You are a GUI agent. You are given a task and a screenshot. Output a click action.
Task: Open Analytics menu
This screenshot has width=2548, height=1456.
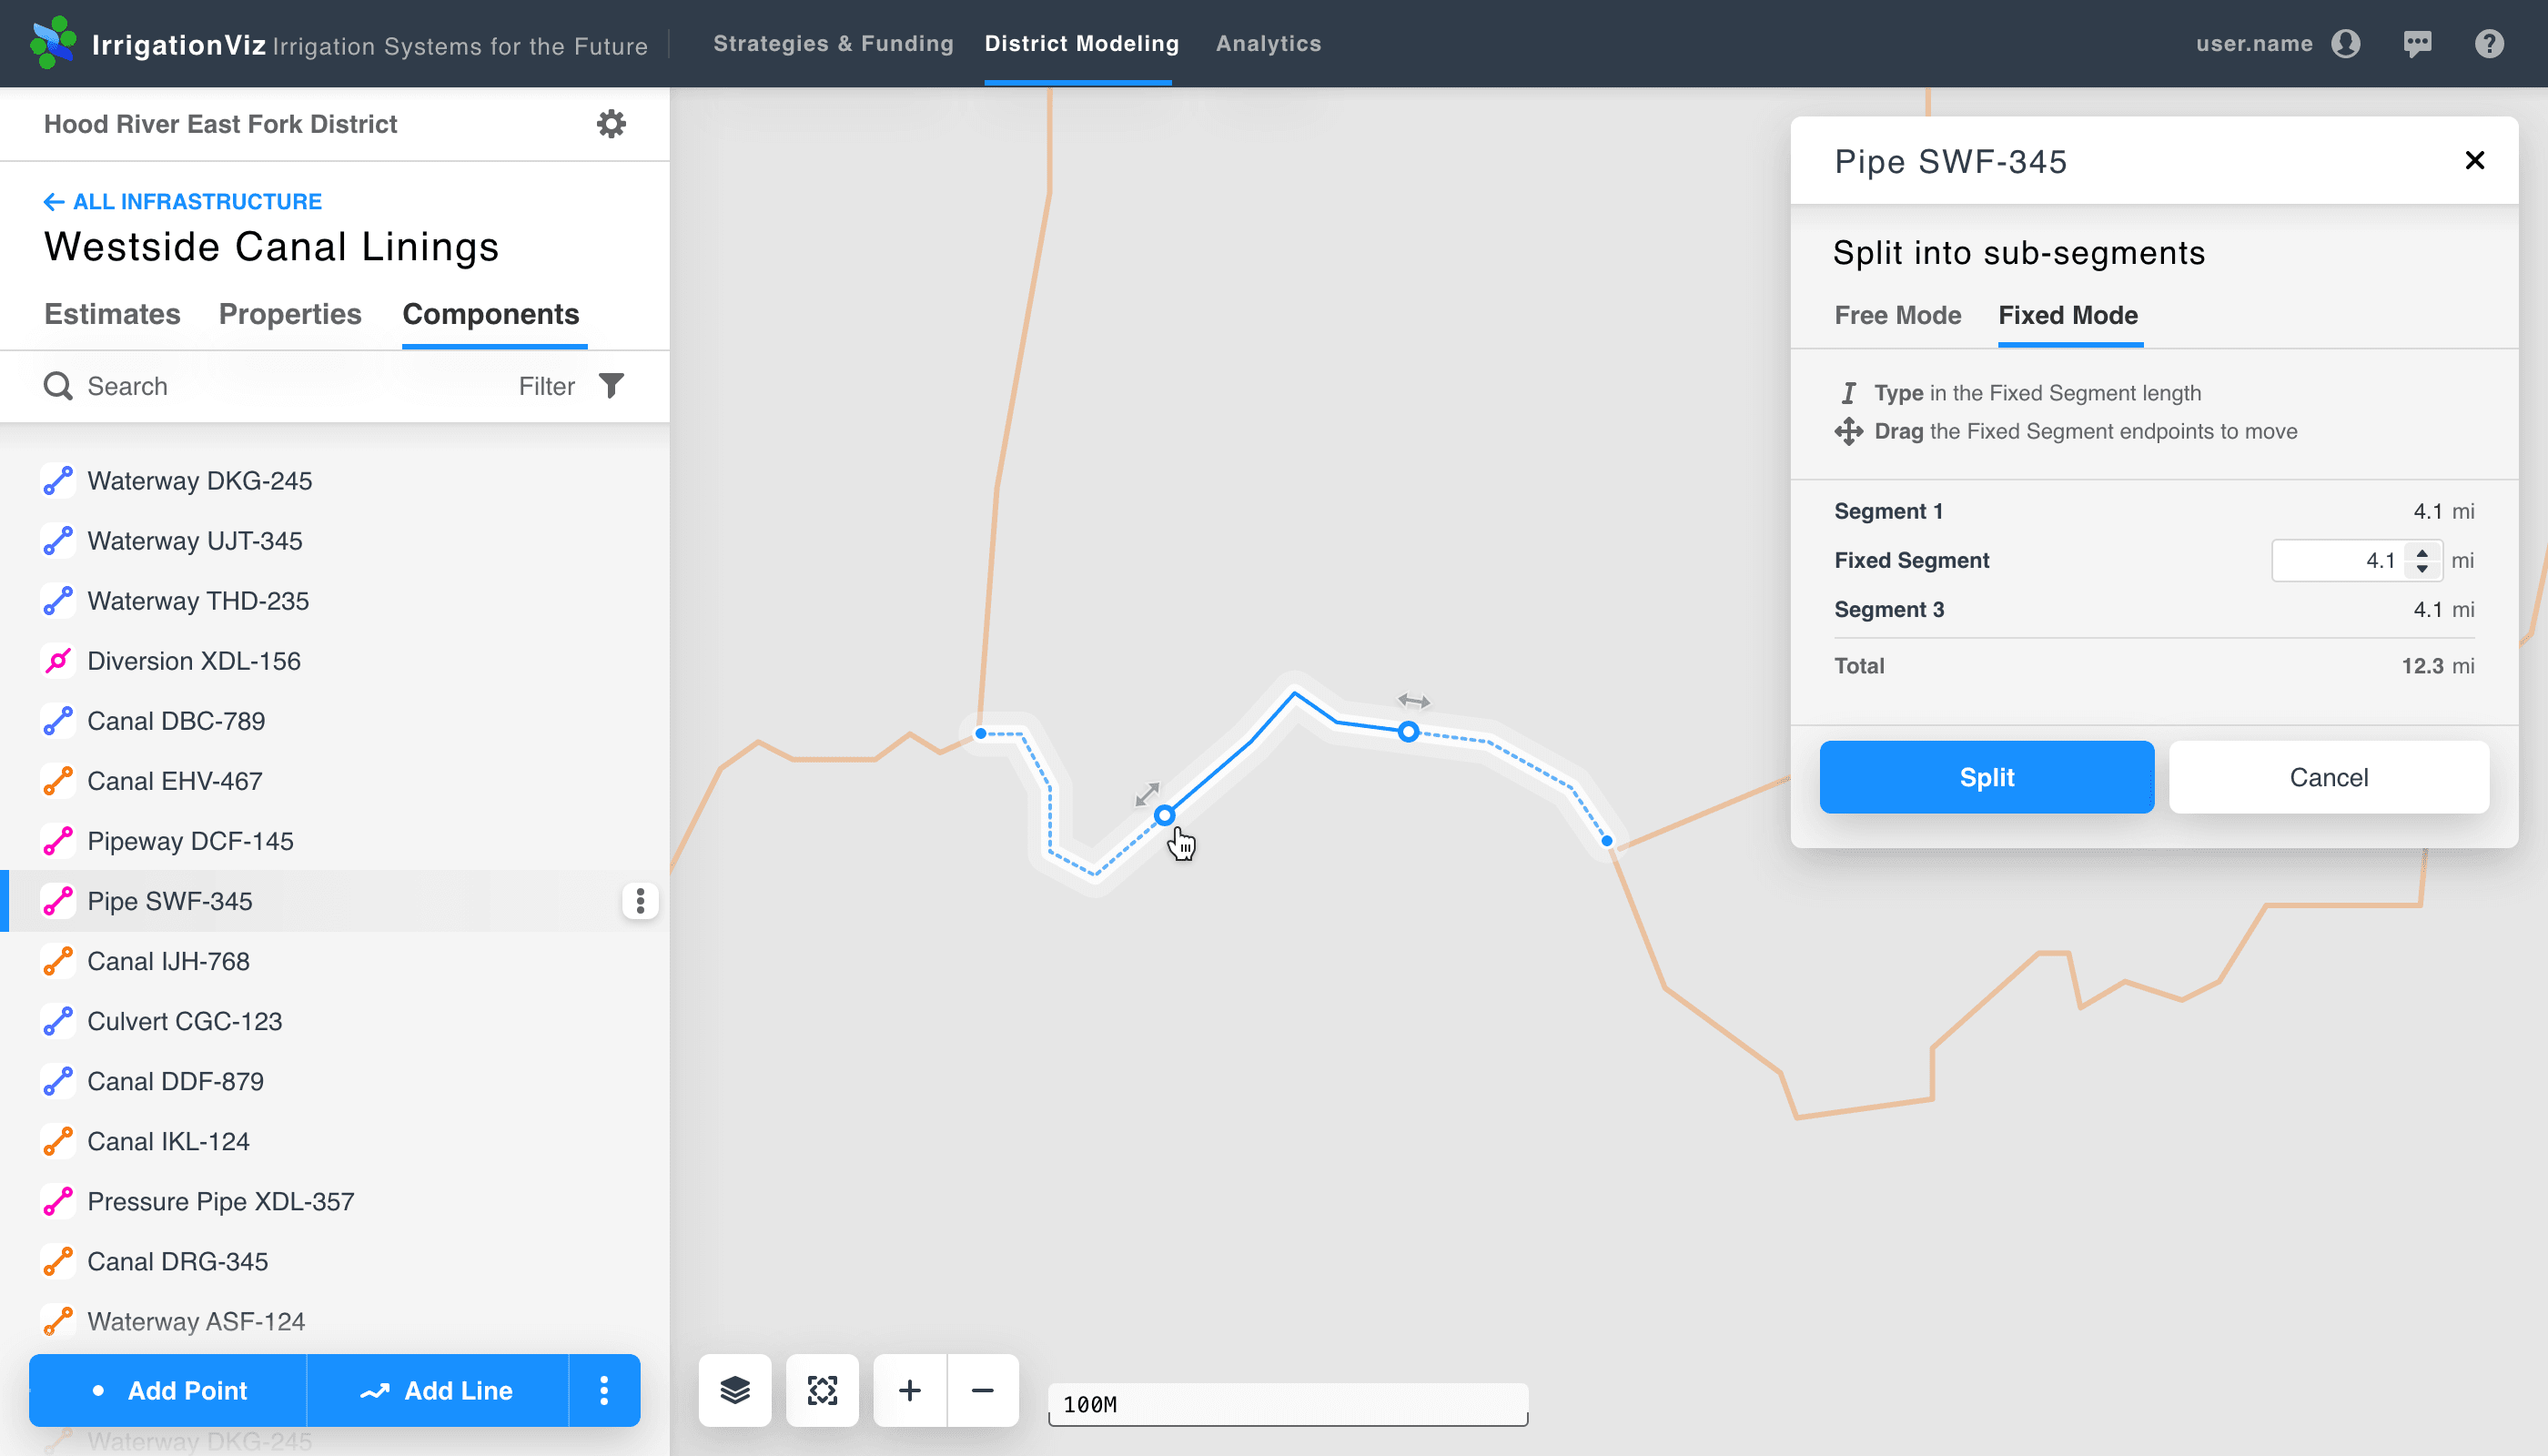[x=1268, y=43]
